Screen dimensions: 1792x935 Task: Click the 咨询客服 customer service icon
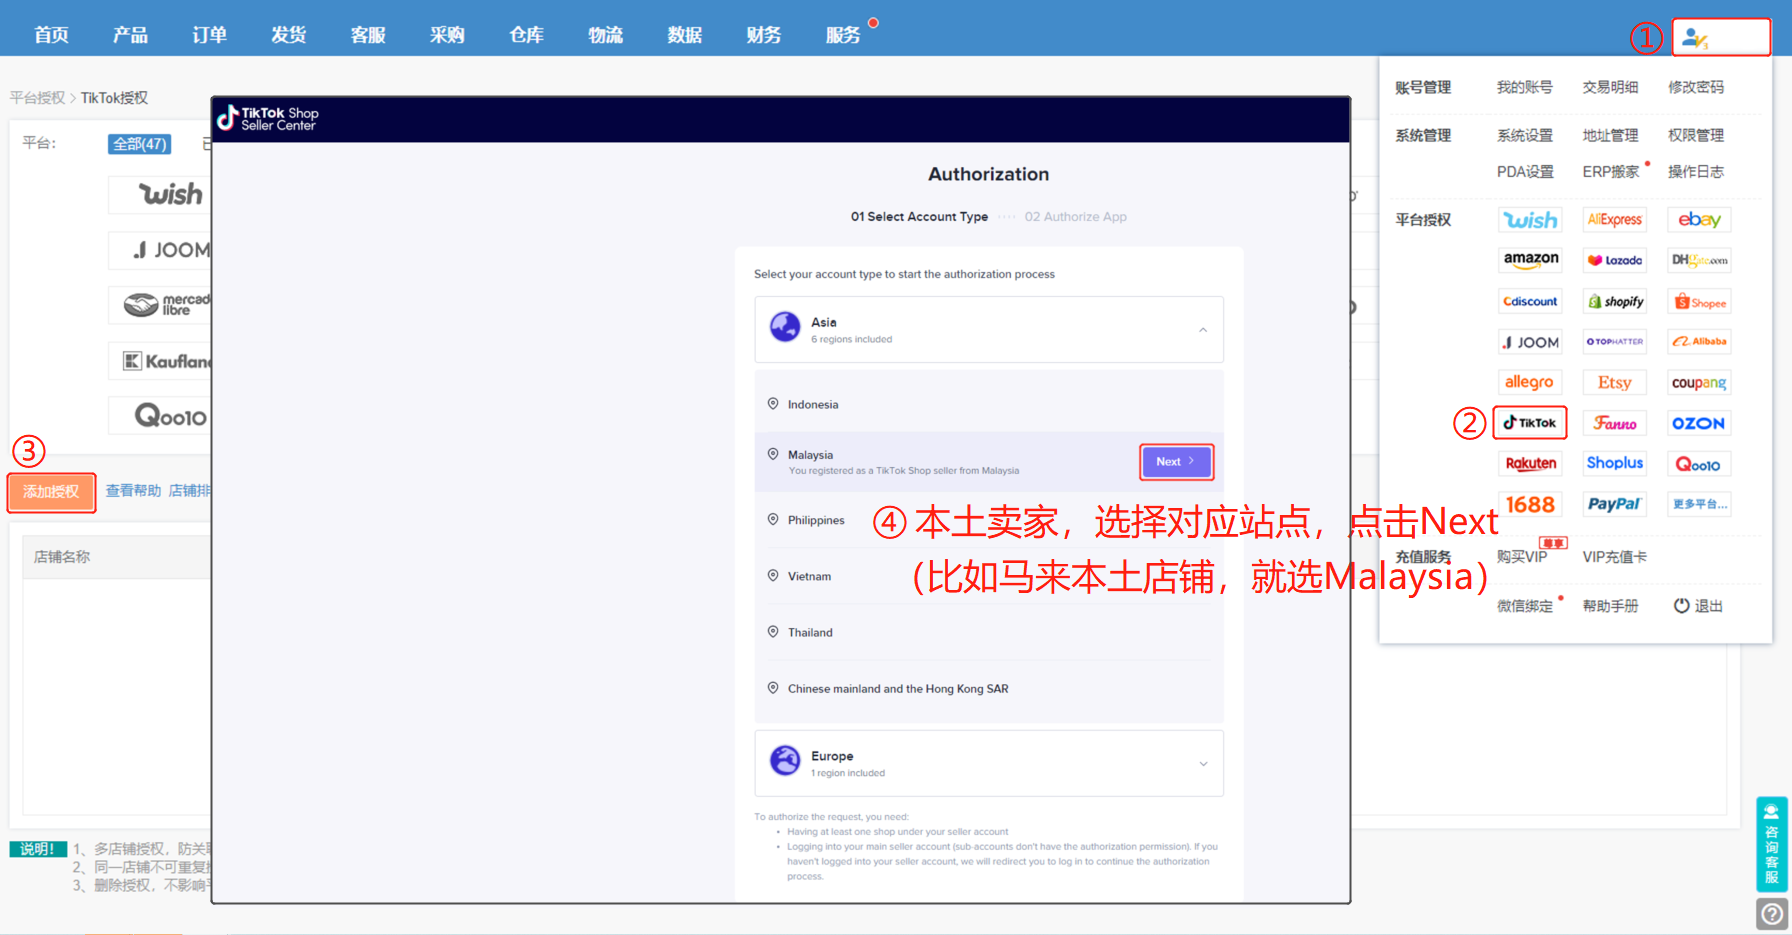coord(1772,845)
